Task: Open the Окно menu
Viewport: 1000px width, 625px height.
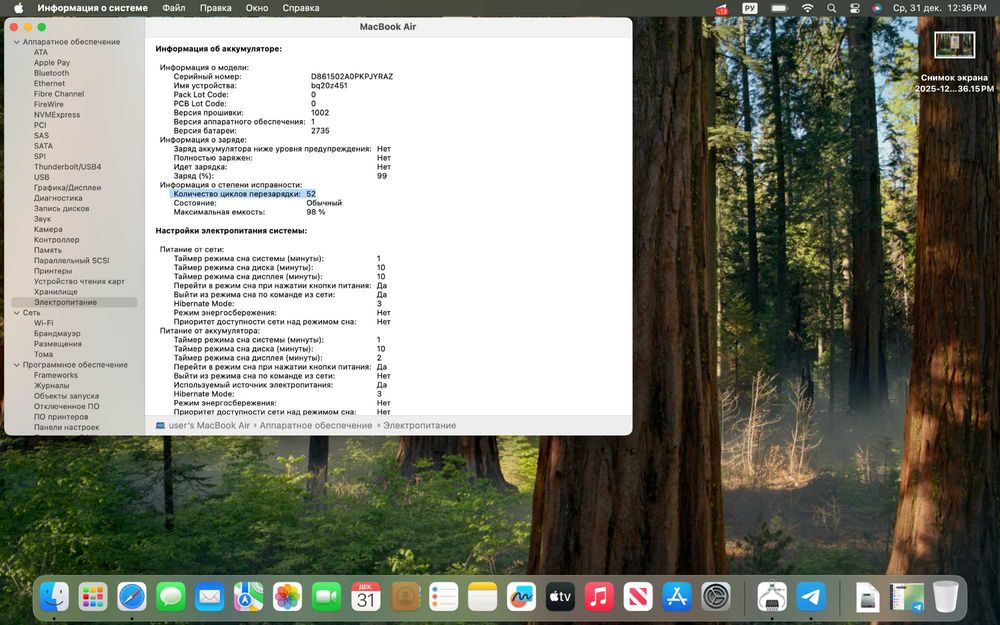Action: click(x=256, y=8)
